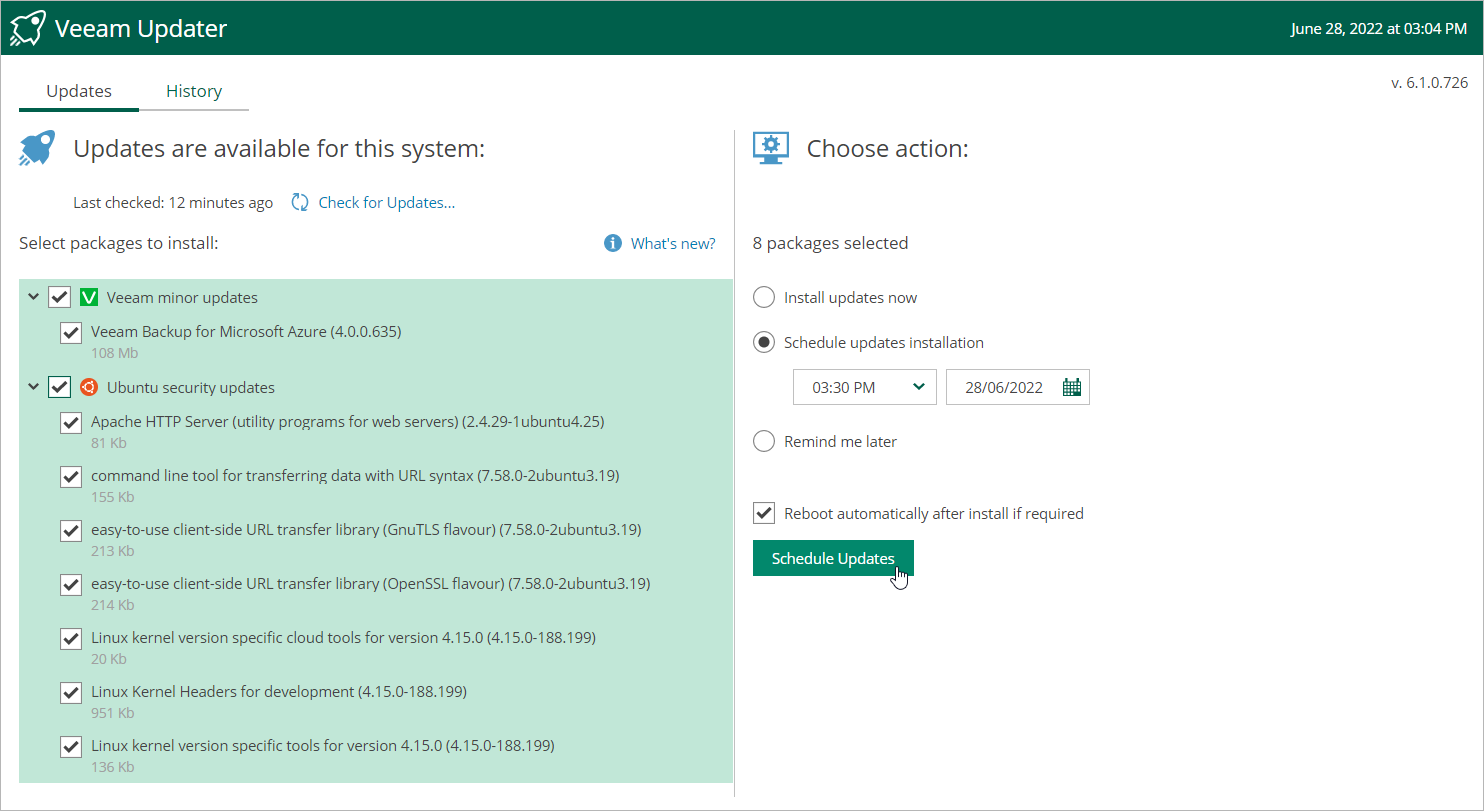Uncheck Linux Kernel Headers for development
Screen dimensions: 1484x811
click(x=71, y=692)
